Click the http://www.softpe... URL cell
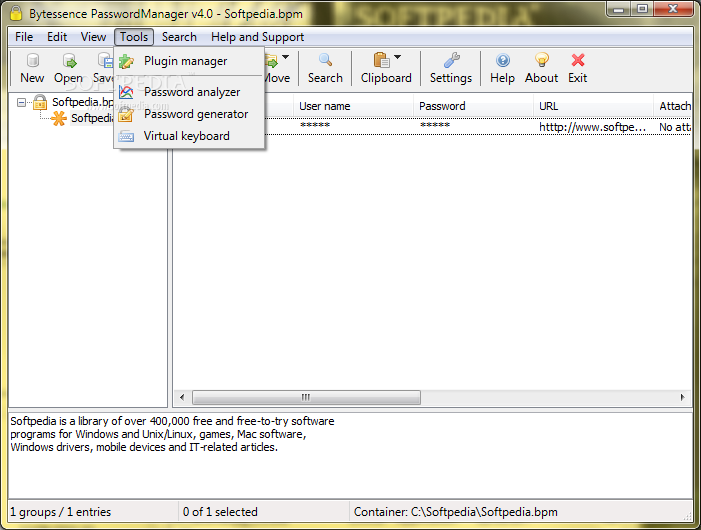Screen dimensions: 701x530 pos(593,127)
